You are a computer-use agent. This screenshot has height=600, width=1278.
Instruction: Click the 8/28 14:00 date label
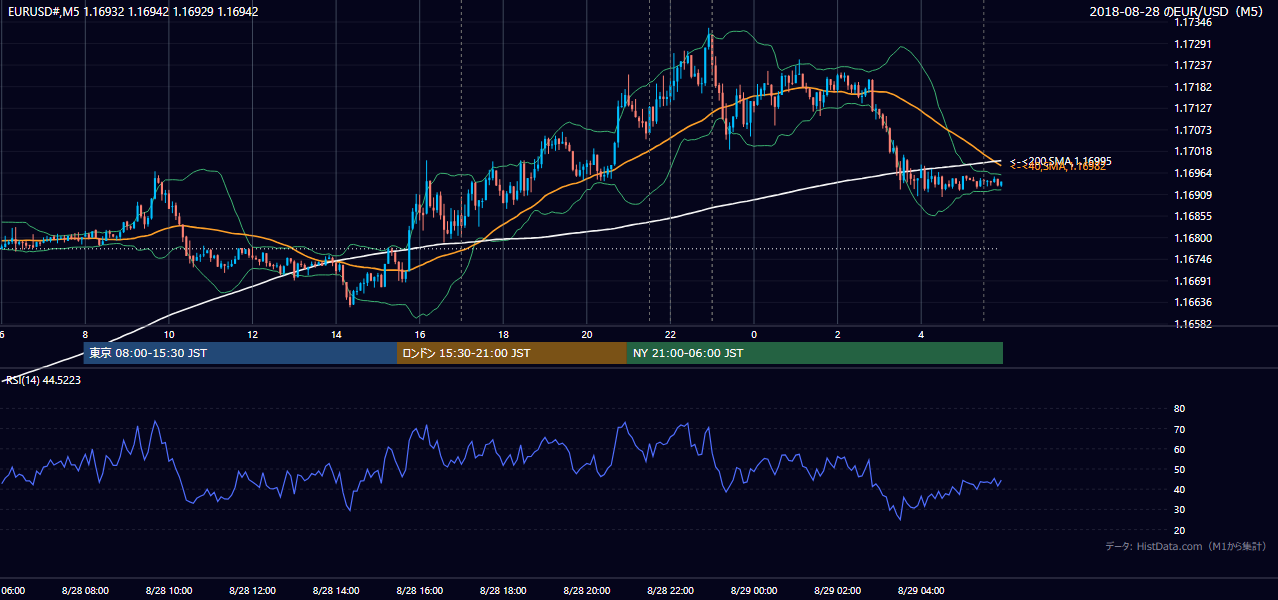coord(336,590)
